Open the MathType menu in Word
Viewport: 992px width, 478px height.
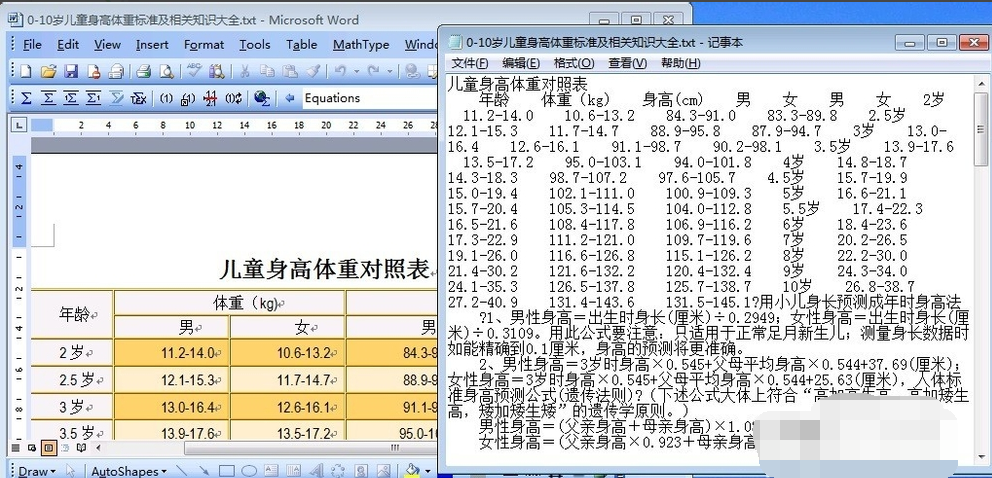tap(360, 44)
